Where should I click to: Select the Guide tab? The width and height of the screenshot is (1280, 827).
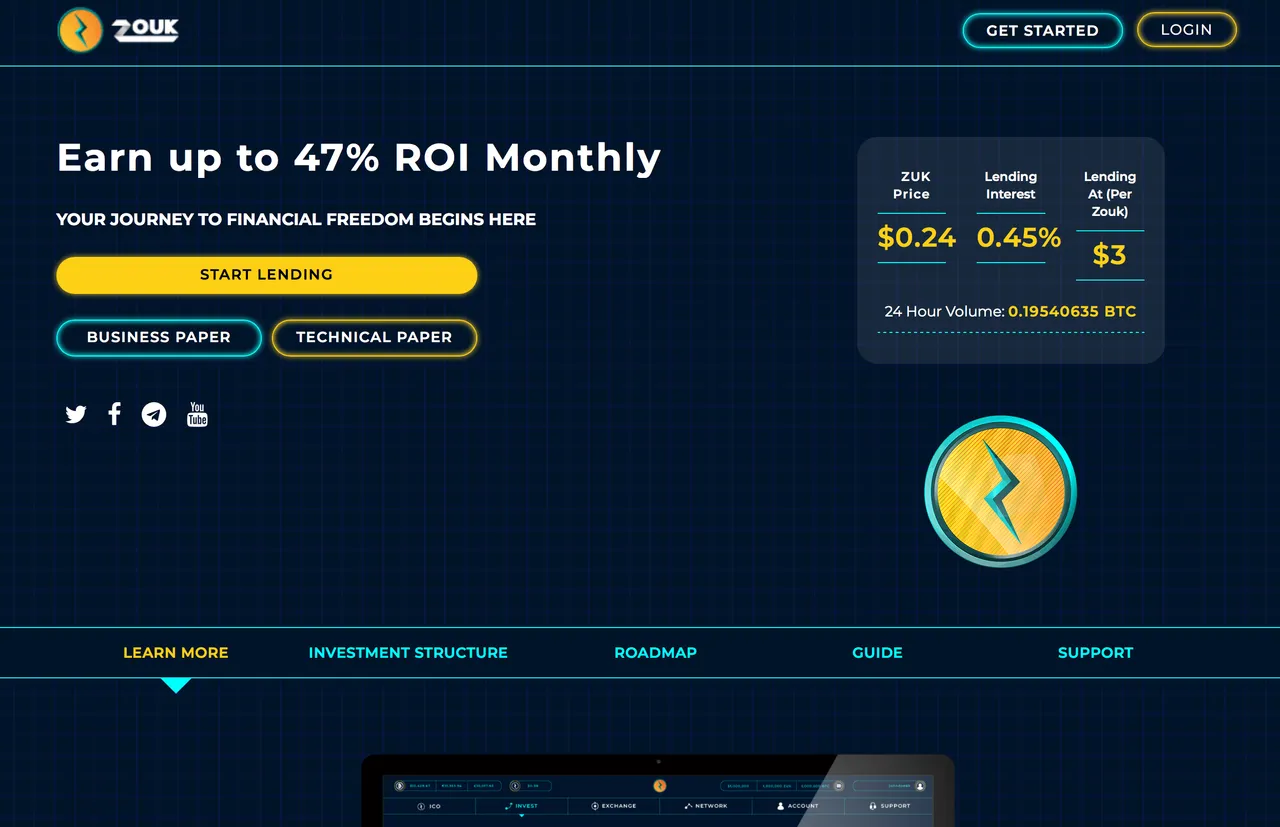(877, 653)
